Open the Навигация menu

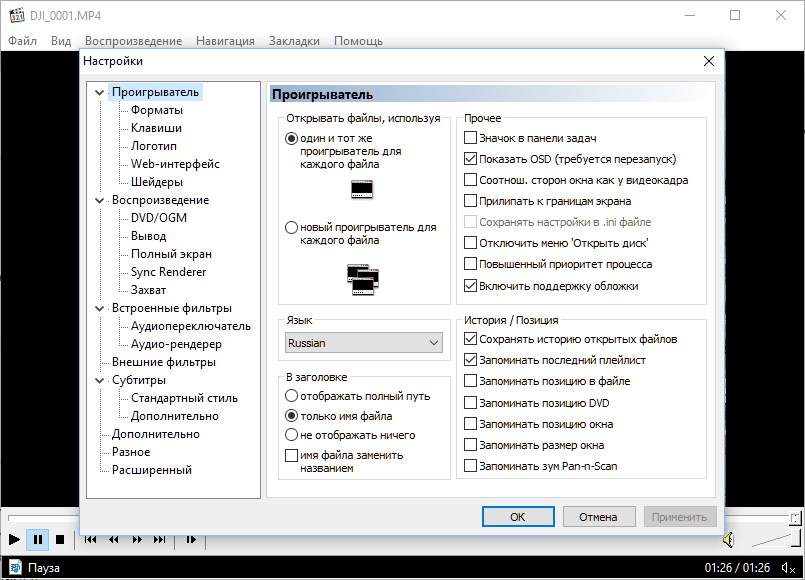pyautogui.click(x=225, y=41)
